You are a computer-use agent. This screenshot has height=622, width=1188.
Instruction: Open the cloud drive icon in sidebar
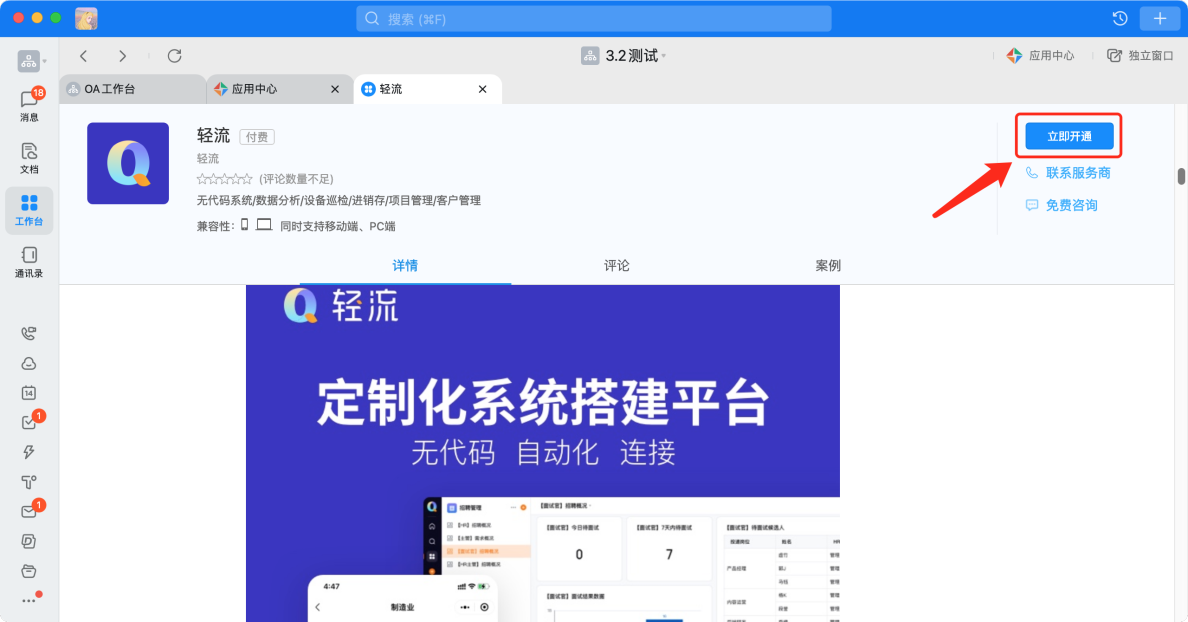tap(29, 364)
